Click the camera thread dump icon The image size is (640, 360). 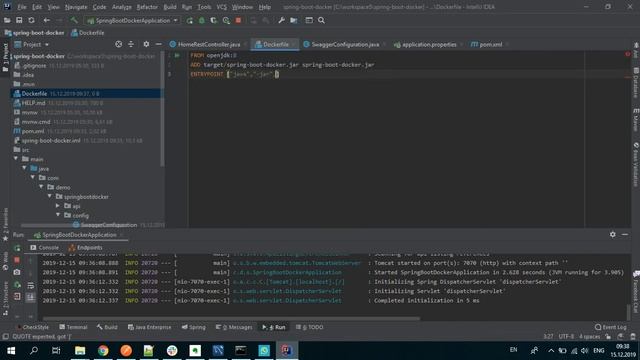(x=17, y=272)
